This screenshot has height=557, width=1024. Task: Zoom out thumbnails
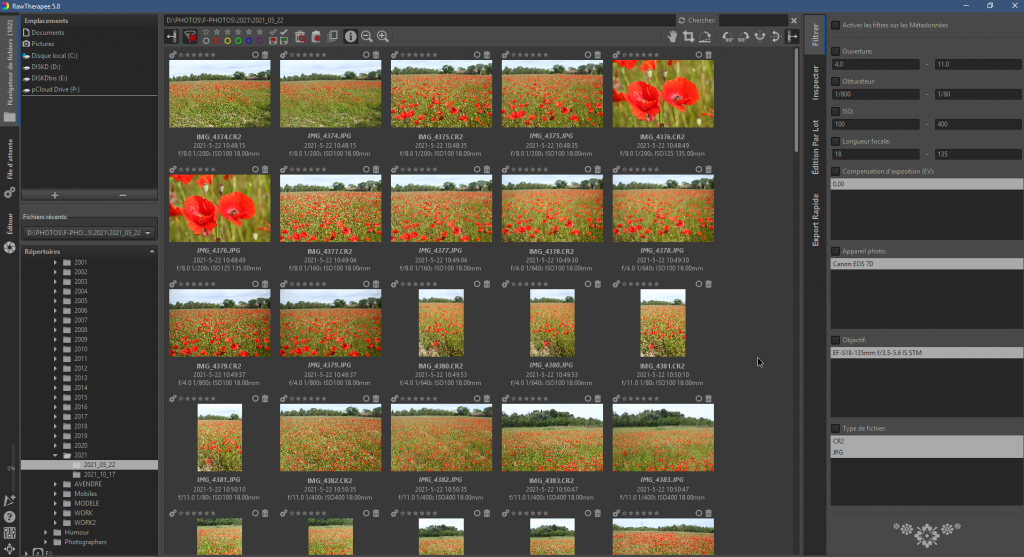point(367,37)
